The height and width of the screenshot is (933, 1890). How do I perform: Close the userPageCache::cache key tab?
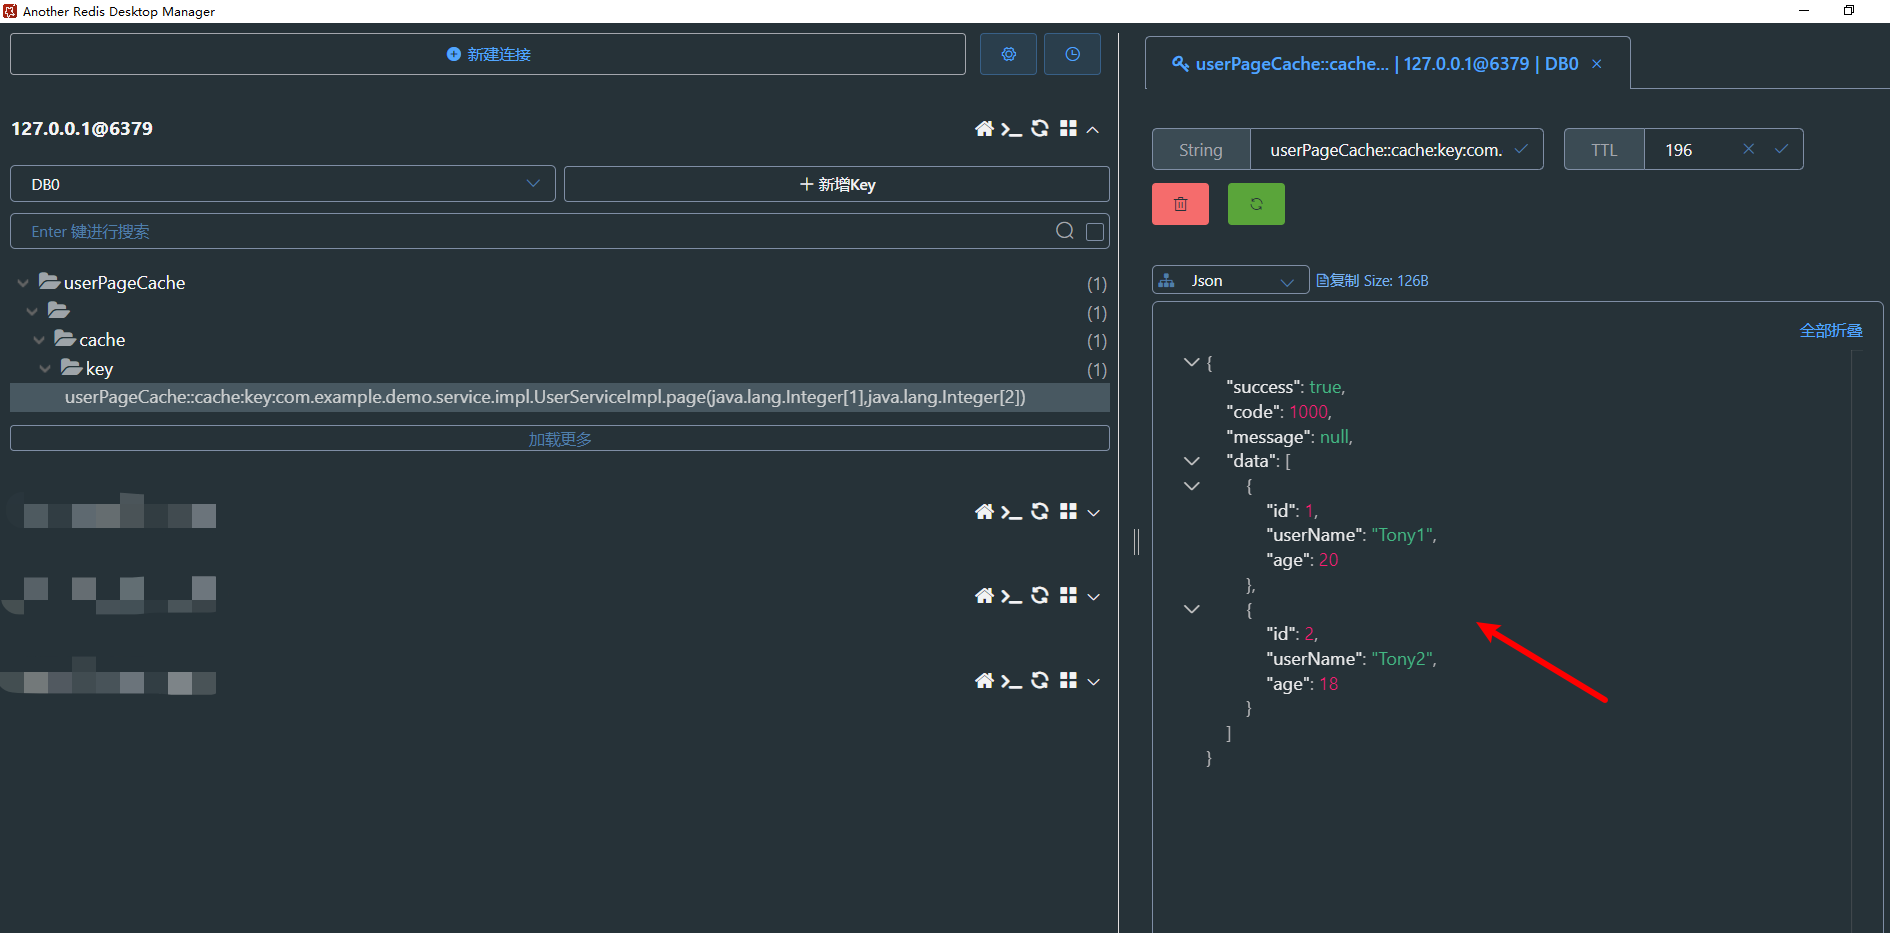(1597, 64)
